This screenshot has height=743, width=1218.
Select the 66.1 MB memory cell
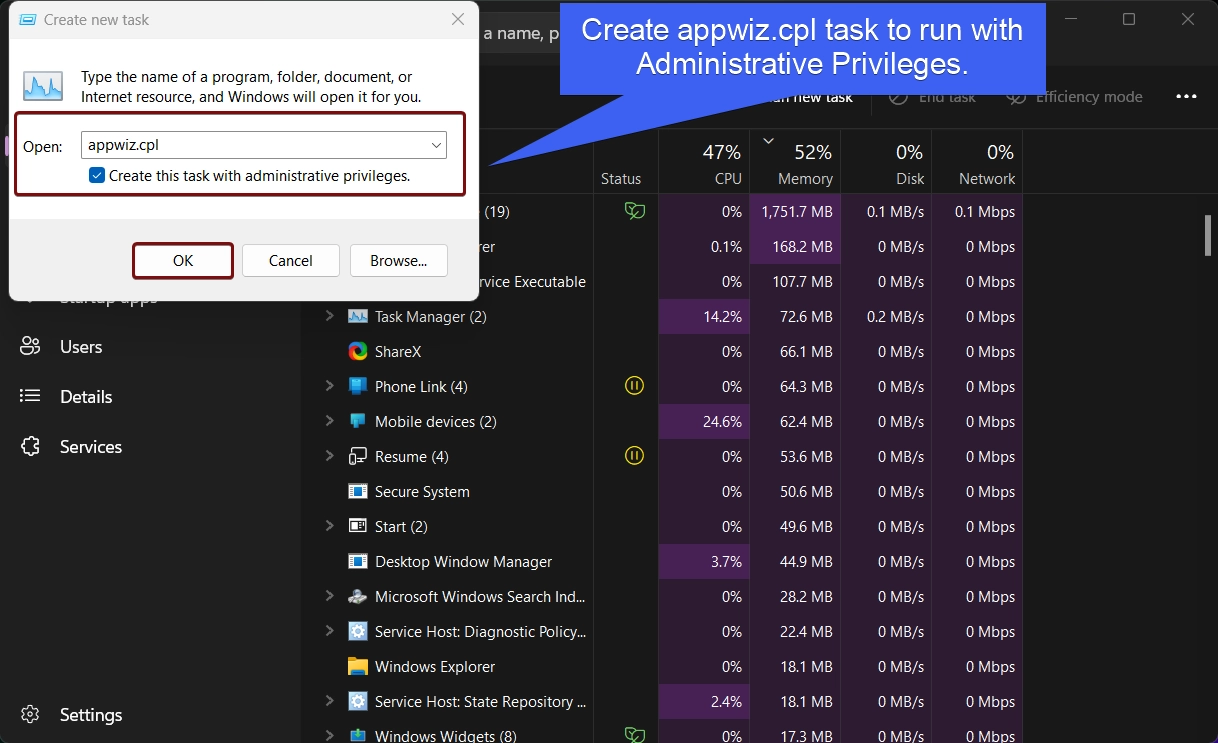click(x=795, y=351)
